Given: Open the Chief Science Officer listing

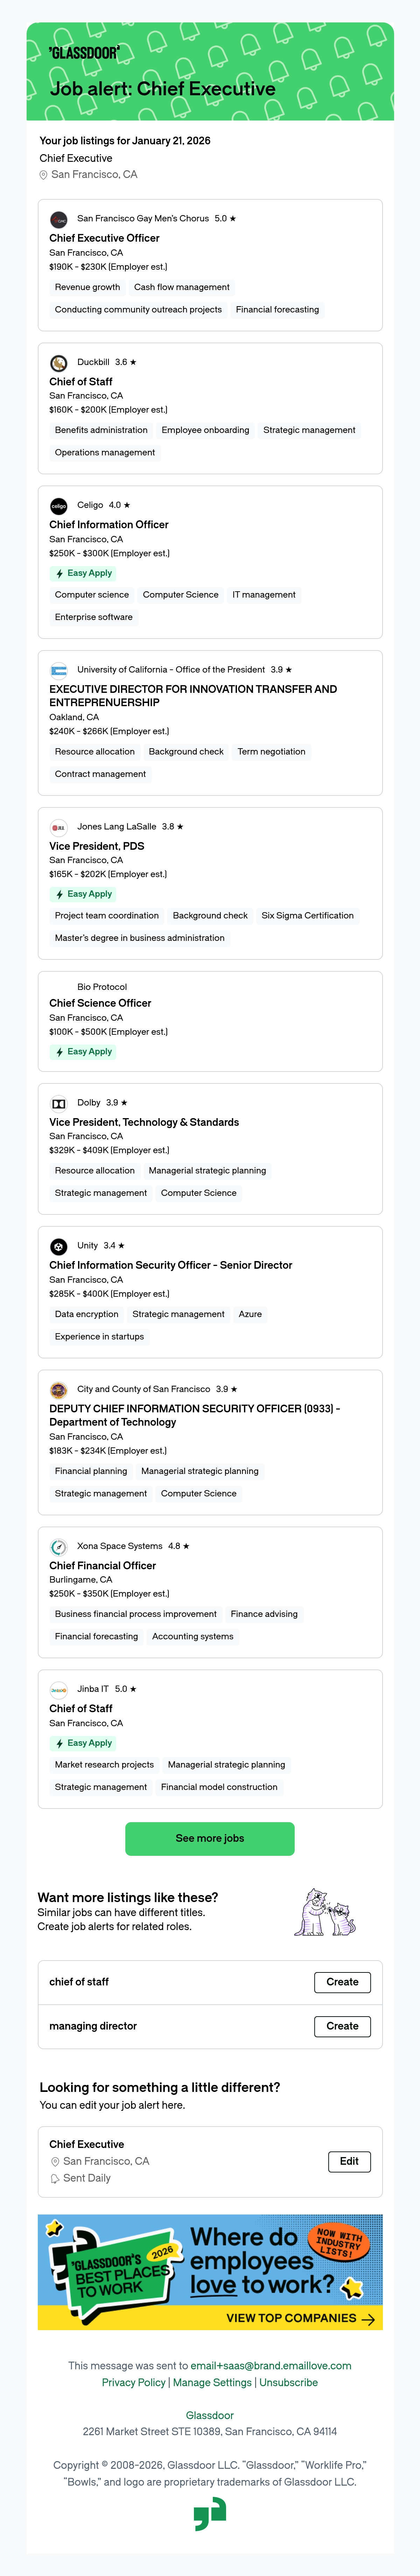Looking at the screenshot, I should tap(100, 1003).
